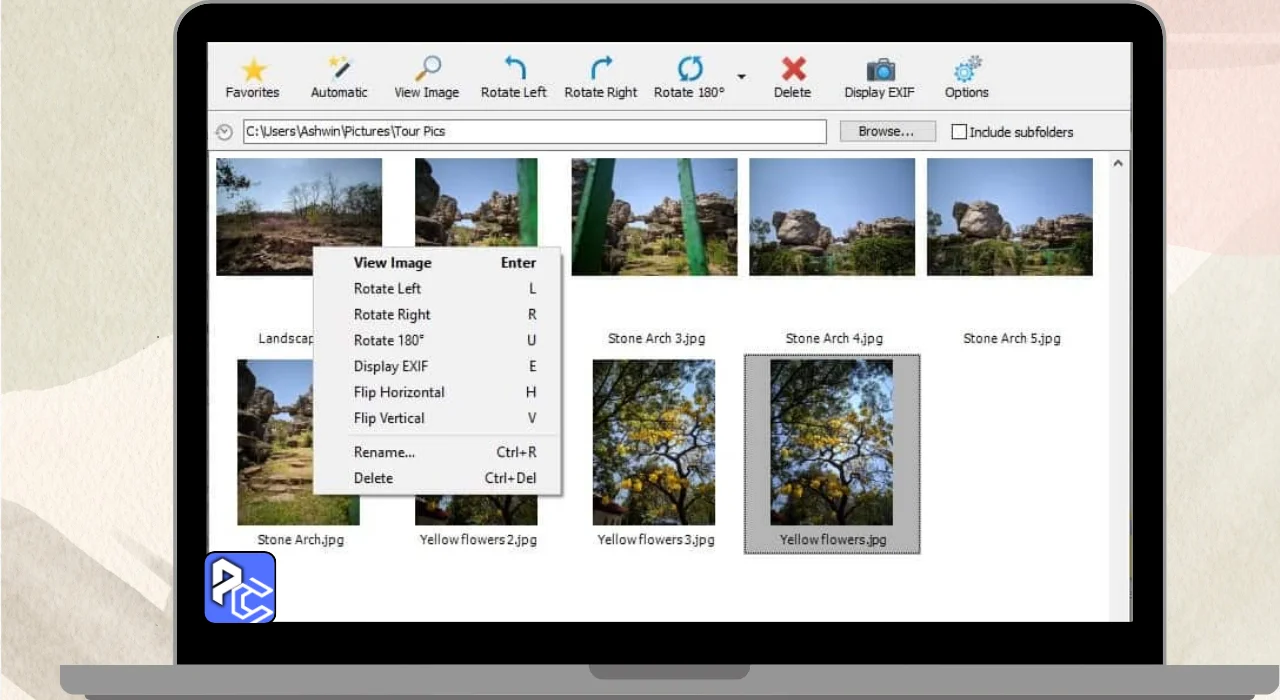The height and width of the screenshot is (700, 1280).
Task: Select the Yellow flowers 3.jpg thumbnail
Action: pos(654,442)
